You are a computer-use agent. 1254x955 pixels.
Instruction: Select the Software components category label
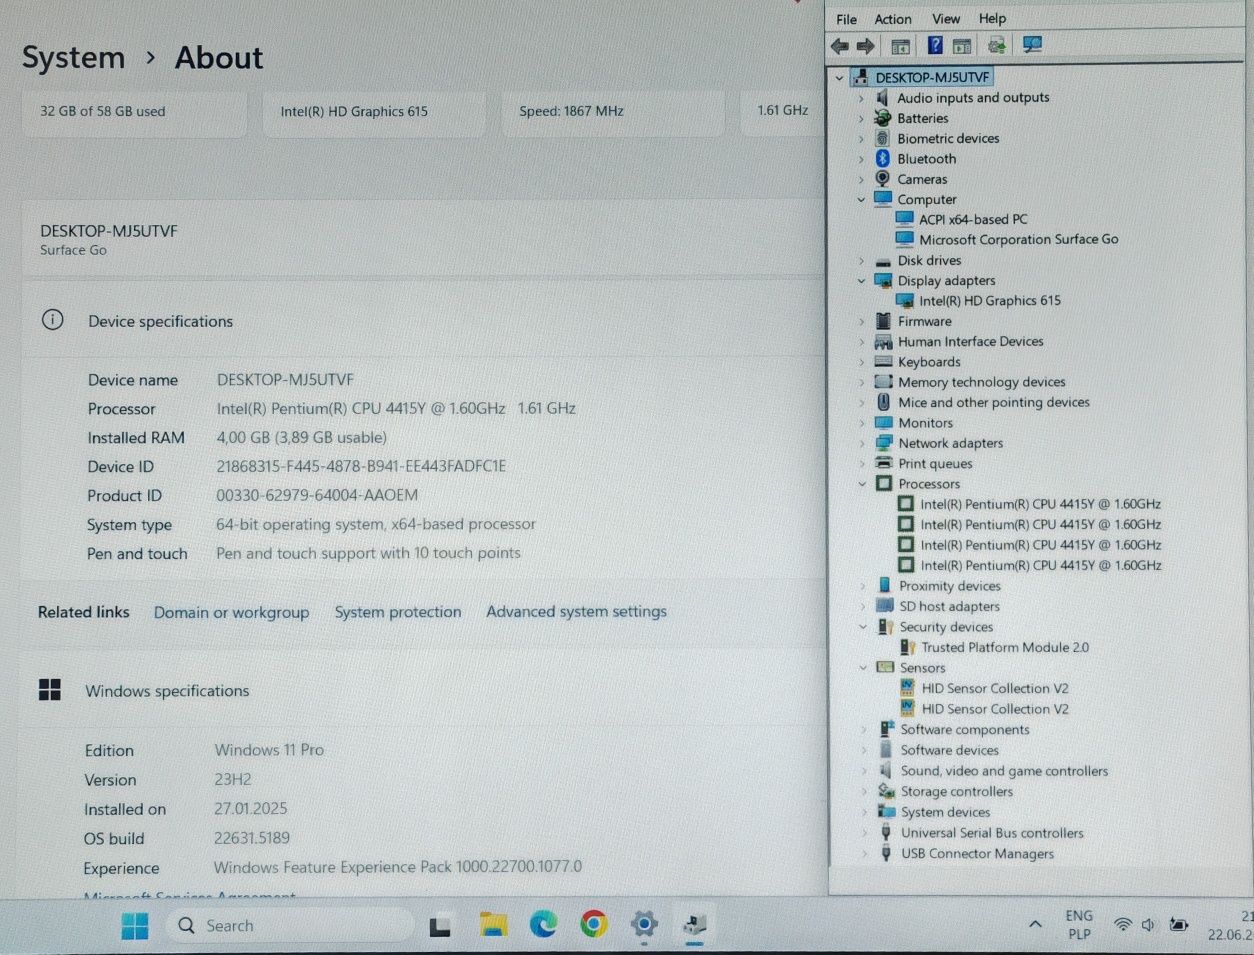[965, 730]
